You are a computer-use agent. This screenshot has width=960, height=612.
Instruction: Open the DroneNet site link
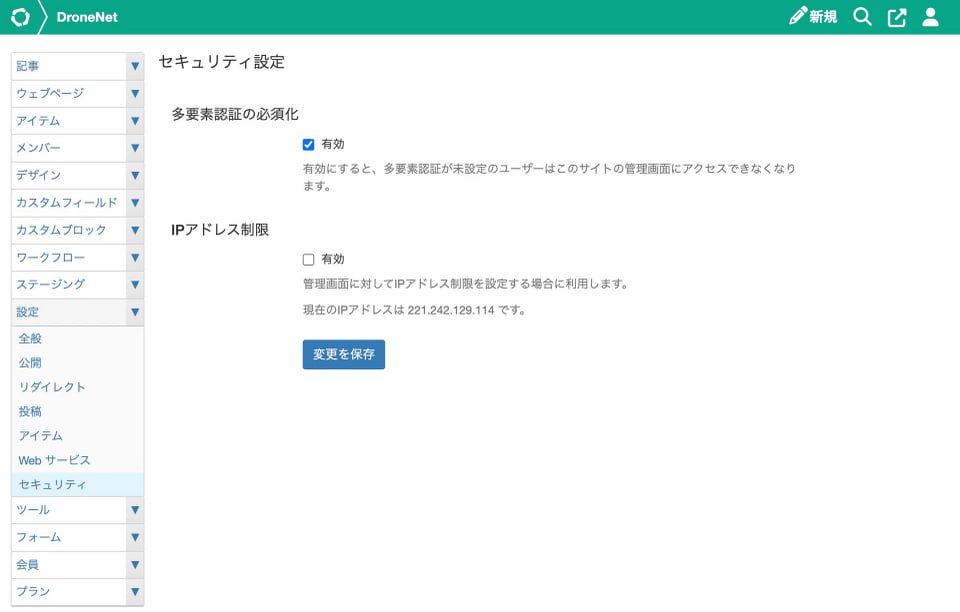[x=87, y=17]
